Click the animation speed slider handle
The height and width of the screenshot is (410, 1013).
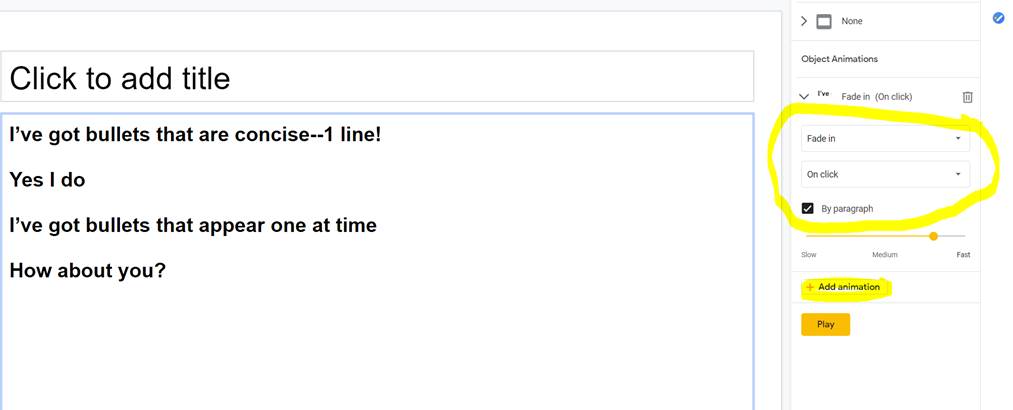tap(933, 236)
